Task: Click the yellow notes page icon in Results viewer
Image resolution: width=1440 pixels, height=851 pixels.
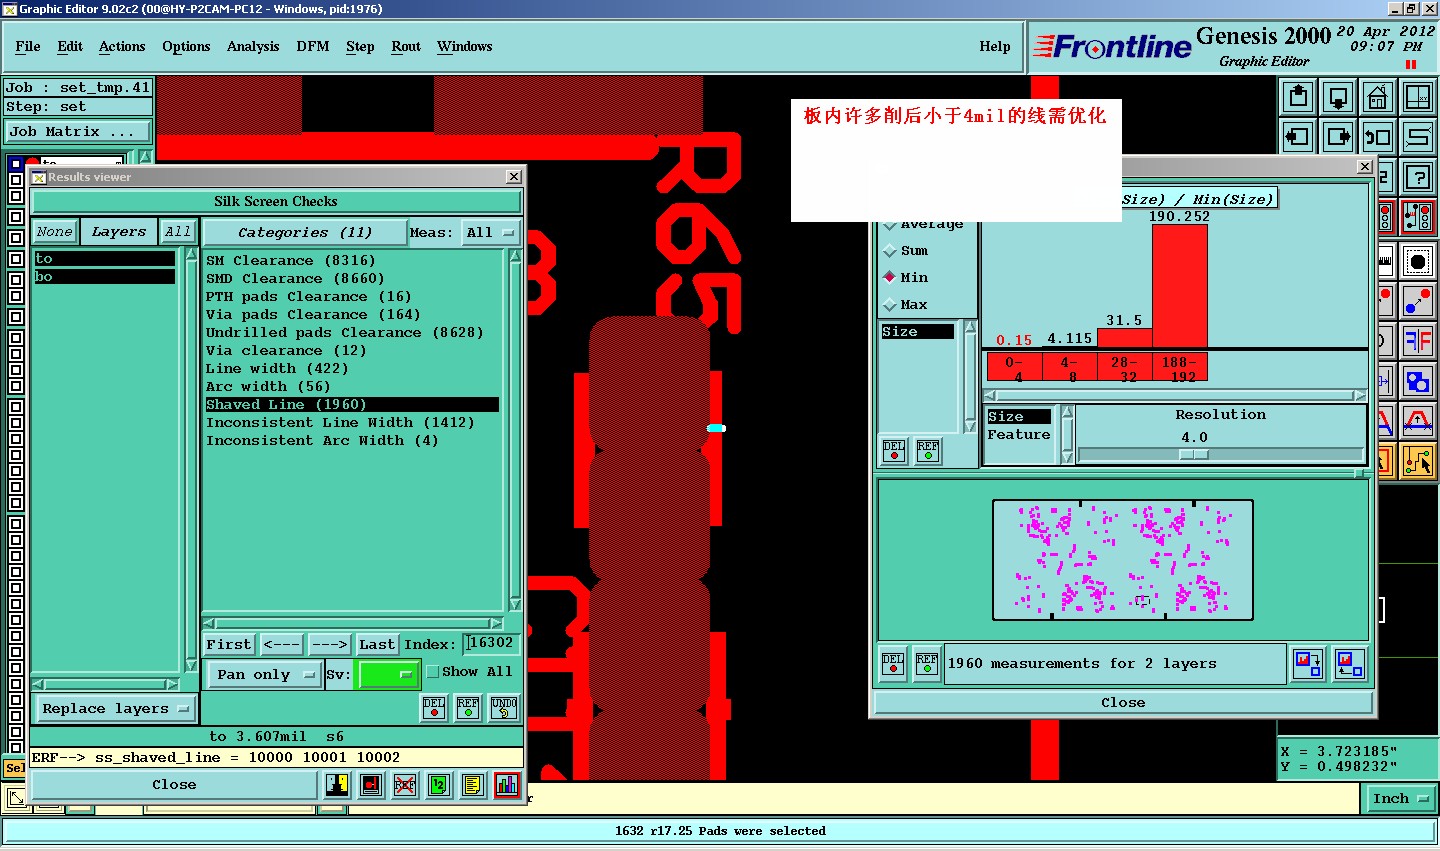Action: 473,785
